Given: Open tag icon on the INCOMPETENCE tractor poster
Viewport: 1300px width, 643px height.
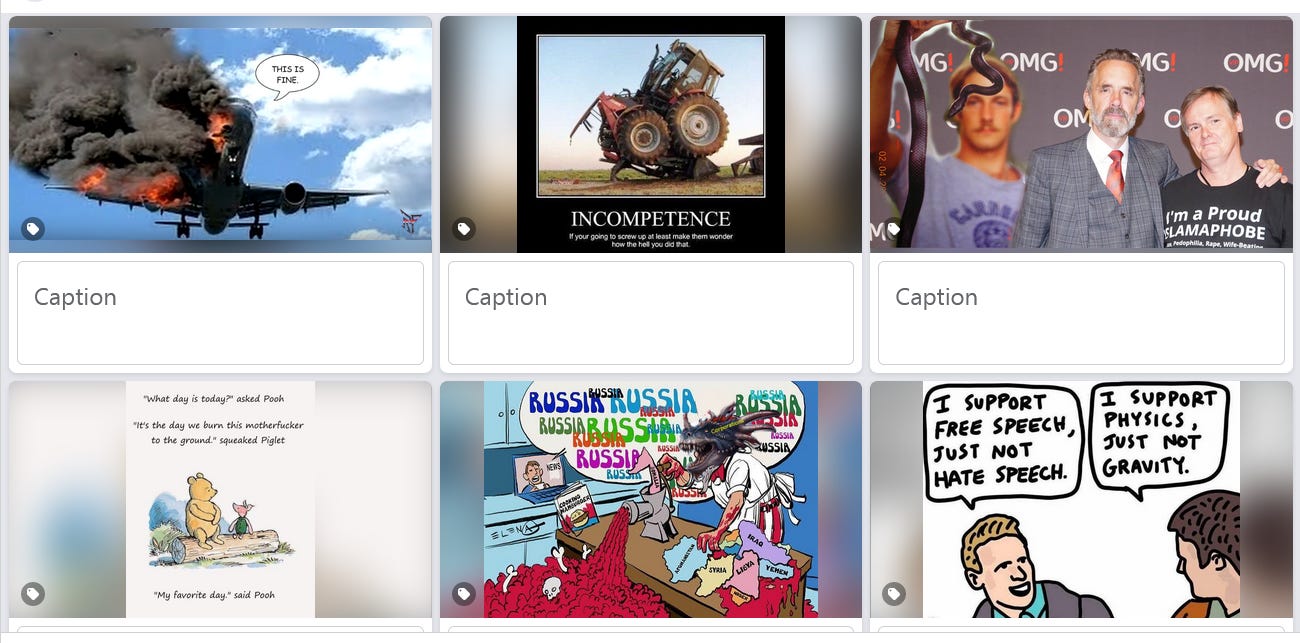Looking at the screenshot, I should 464,229.
